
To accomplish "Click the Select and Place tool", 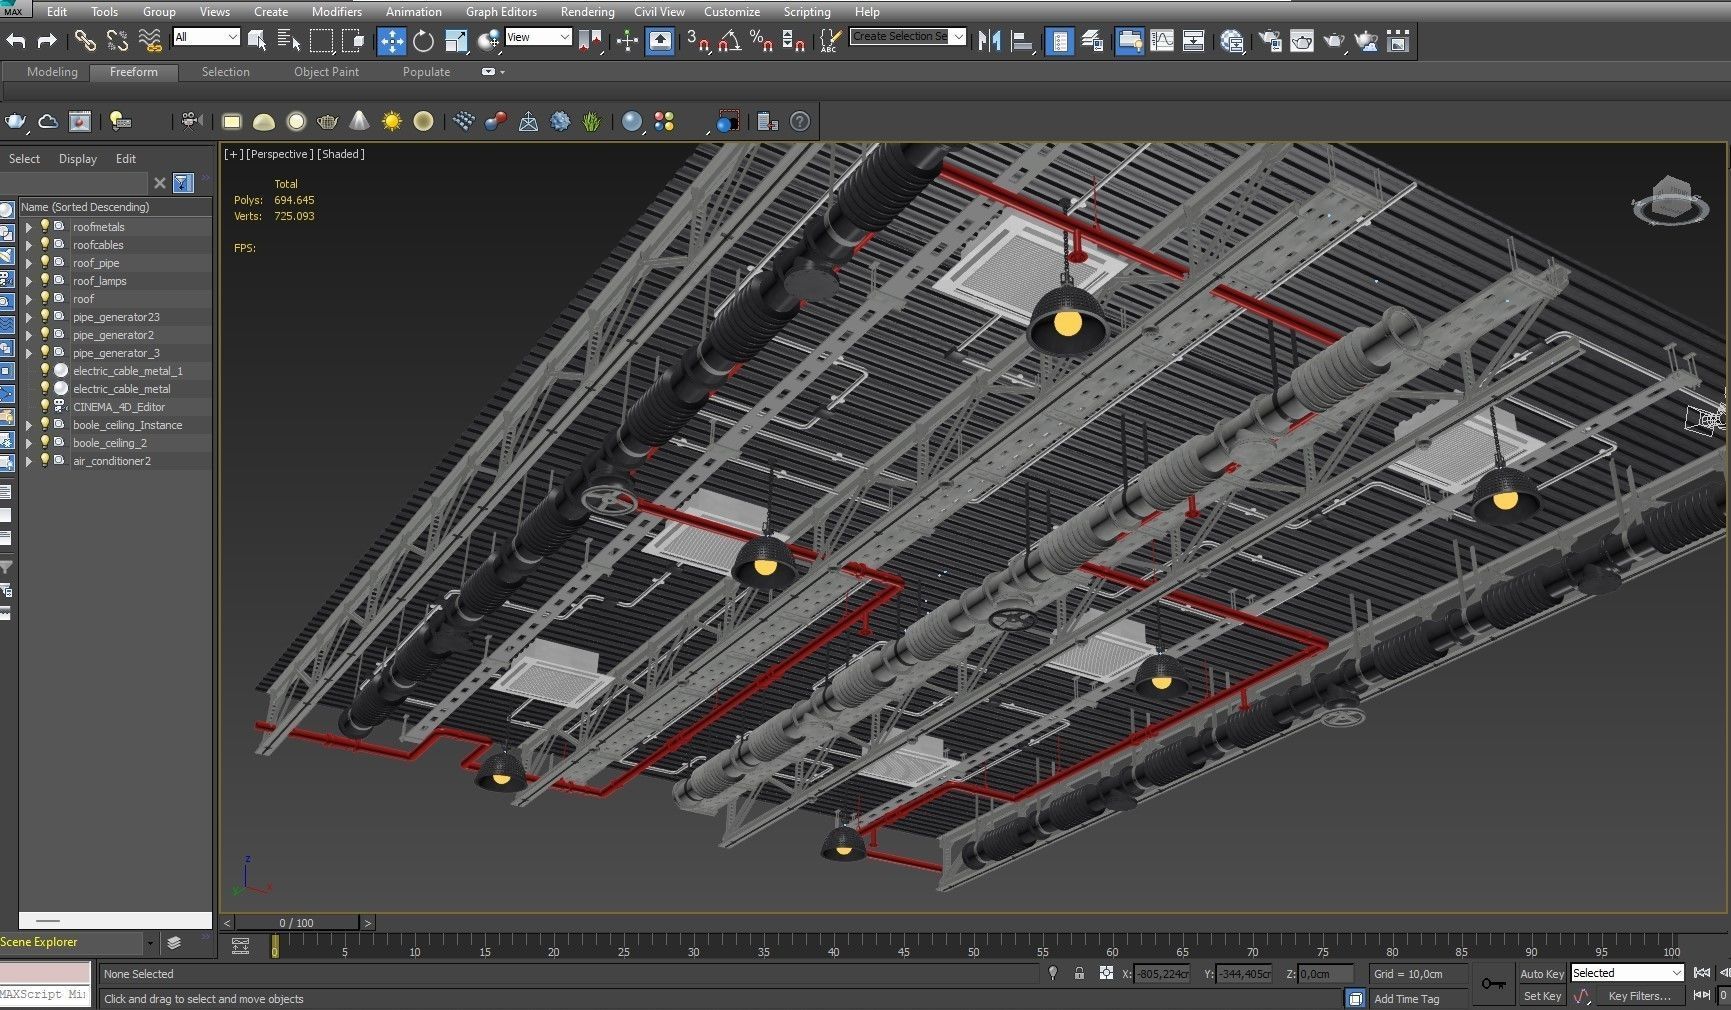I will click(x=489, y=41).
